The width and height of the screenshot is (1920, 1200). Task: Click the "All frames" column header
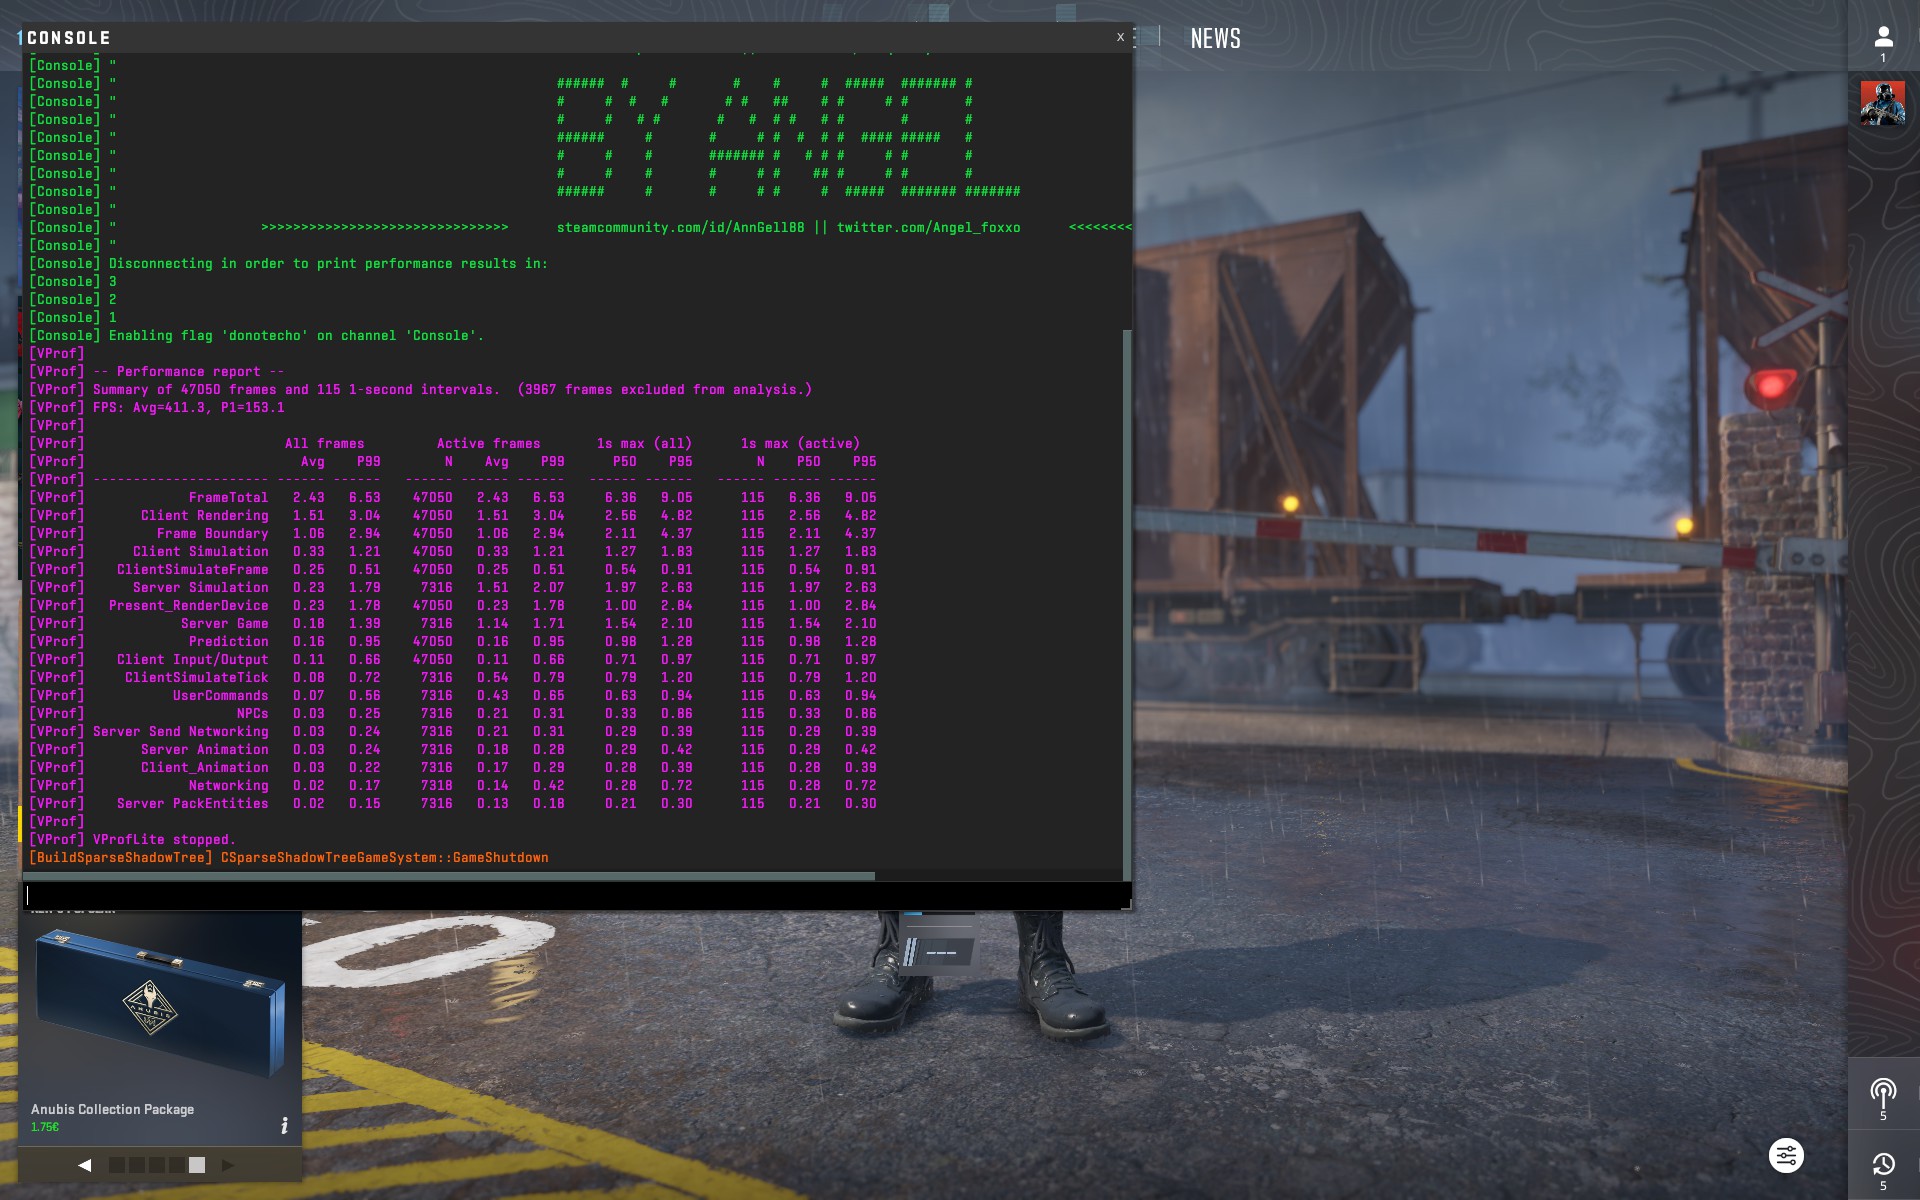[325, 444]
